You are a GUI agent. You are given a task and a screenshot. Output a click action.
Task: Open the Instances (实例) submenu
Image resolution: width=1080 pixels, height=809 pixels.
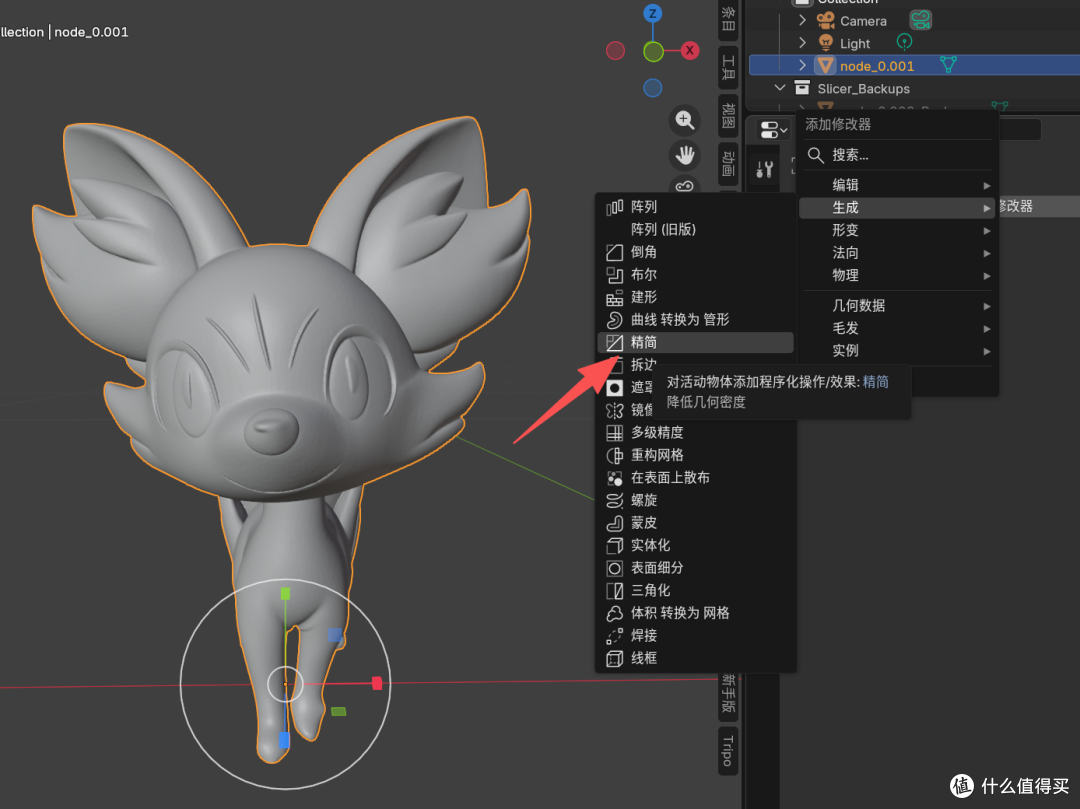point(897,350)
